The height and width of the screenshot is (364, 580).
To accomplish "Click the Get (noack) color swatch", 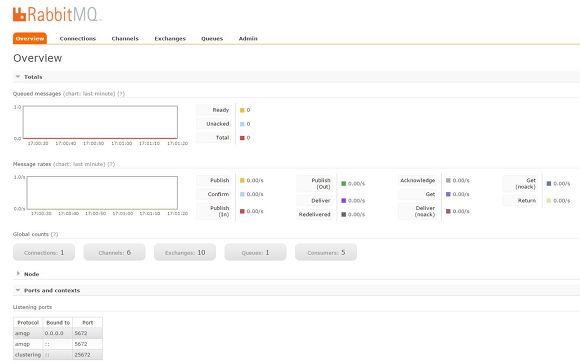I will tap(549, 183).
